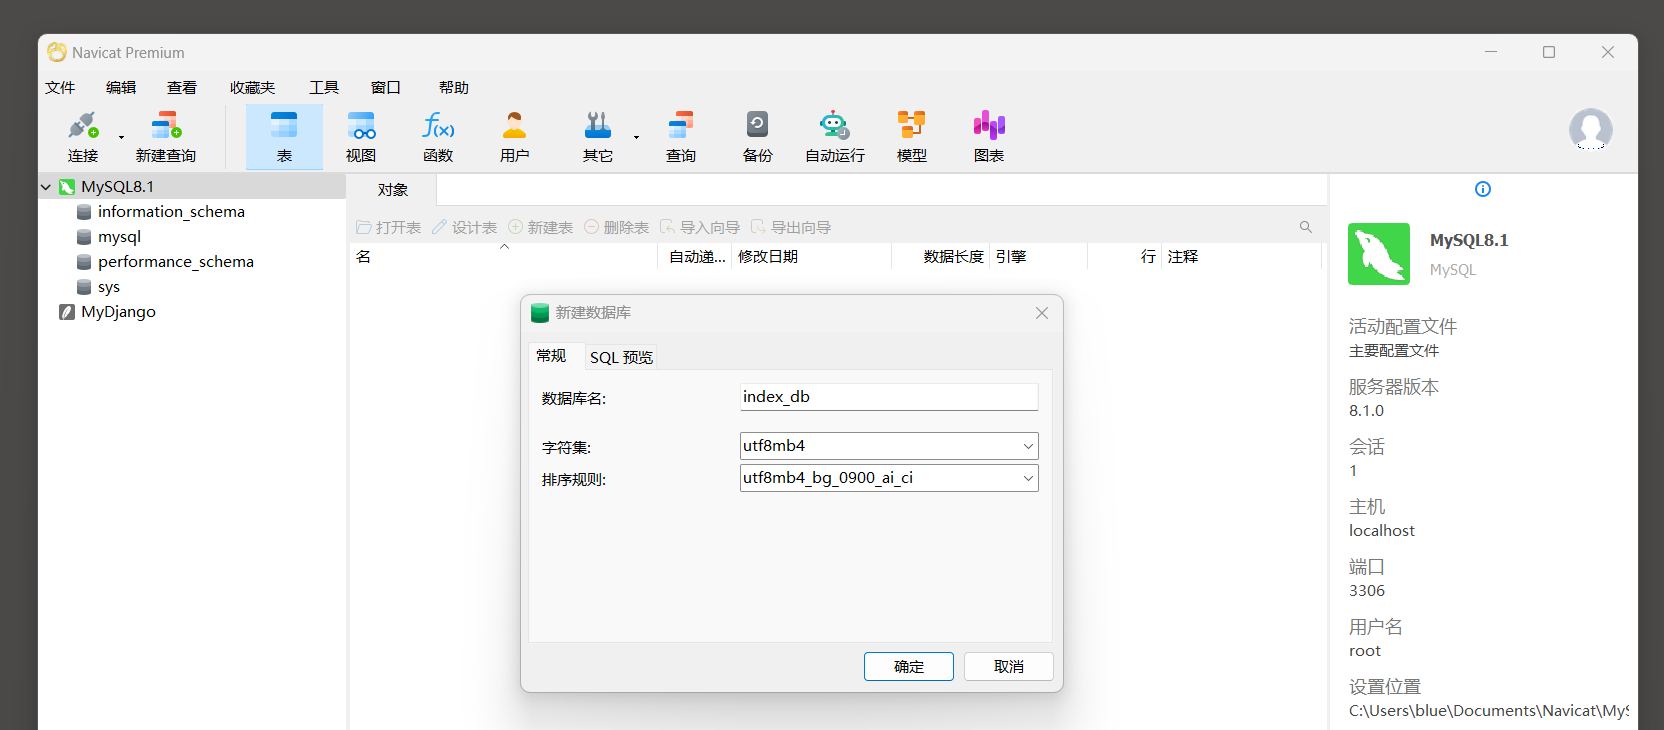The image size is (1664, 730).
Task: Select the sys database in tree
Action: pos(109,287)
